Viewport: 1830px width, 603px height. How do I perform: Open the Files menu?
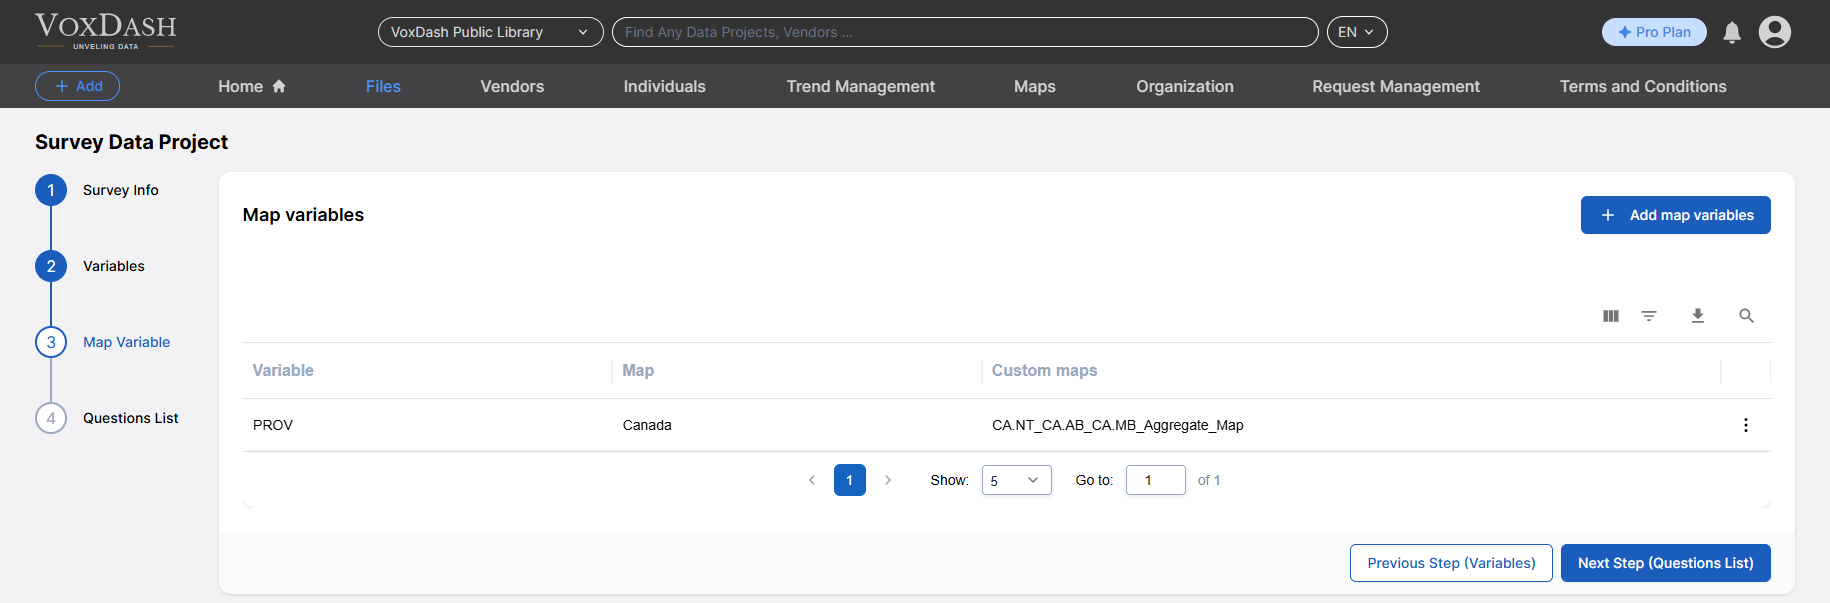383,87
